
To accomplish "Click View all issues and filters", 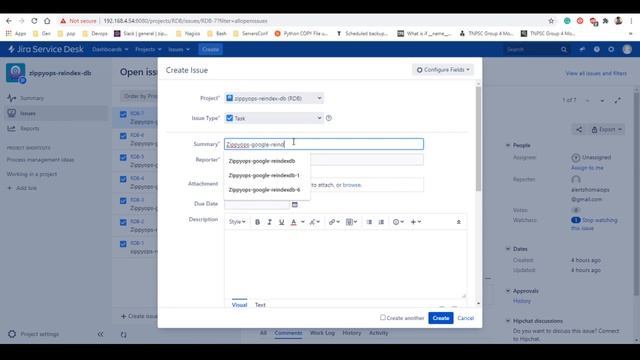I will pos(596,73).
